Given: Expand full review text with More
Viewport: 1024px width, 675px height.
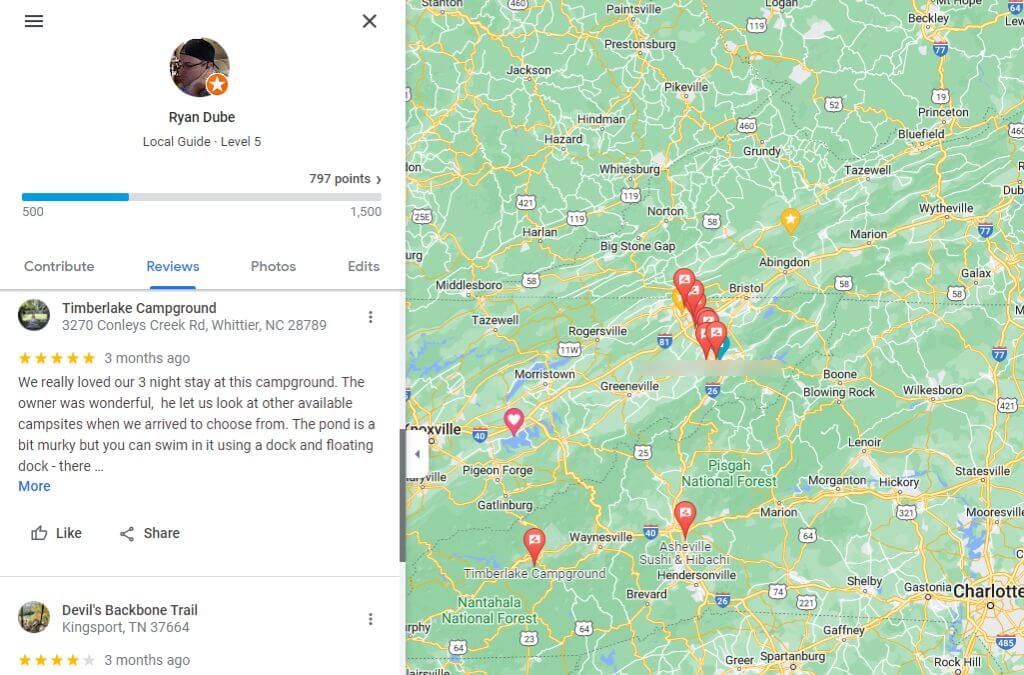Looking at the screenshot, I should [x=34, y=486].
